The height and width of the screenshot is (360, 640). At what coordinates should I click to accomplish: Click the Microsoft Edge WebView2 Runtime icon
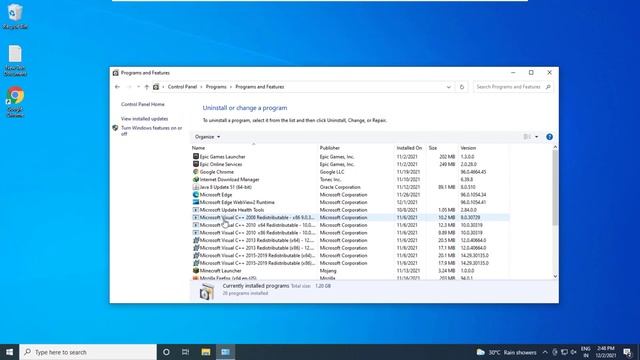[x=196, y=202]
